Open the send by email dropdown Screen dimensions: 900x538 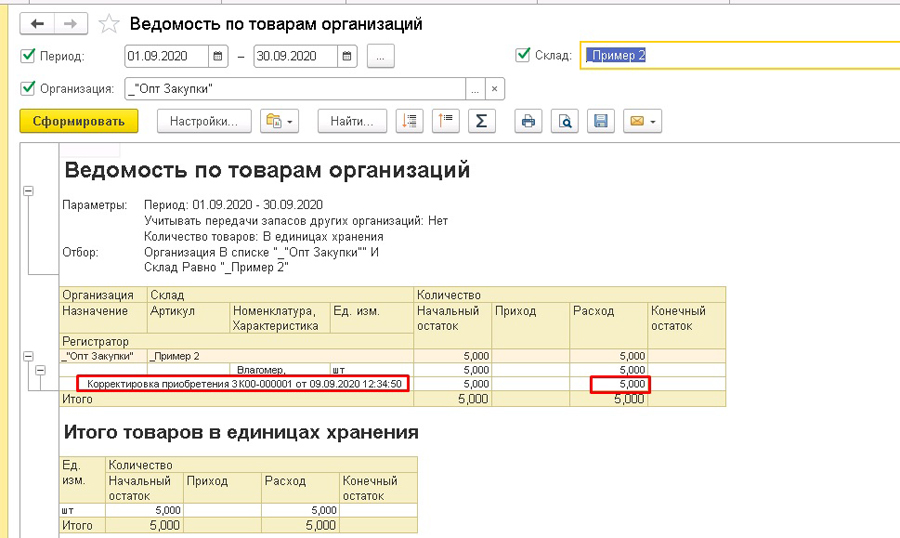tap(642, 122)
